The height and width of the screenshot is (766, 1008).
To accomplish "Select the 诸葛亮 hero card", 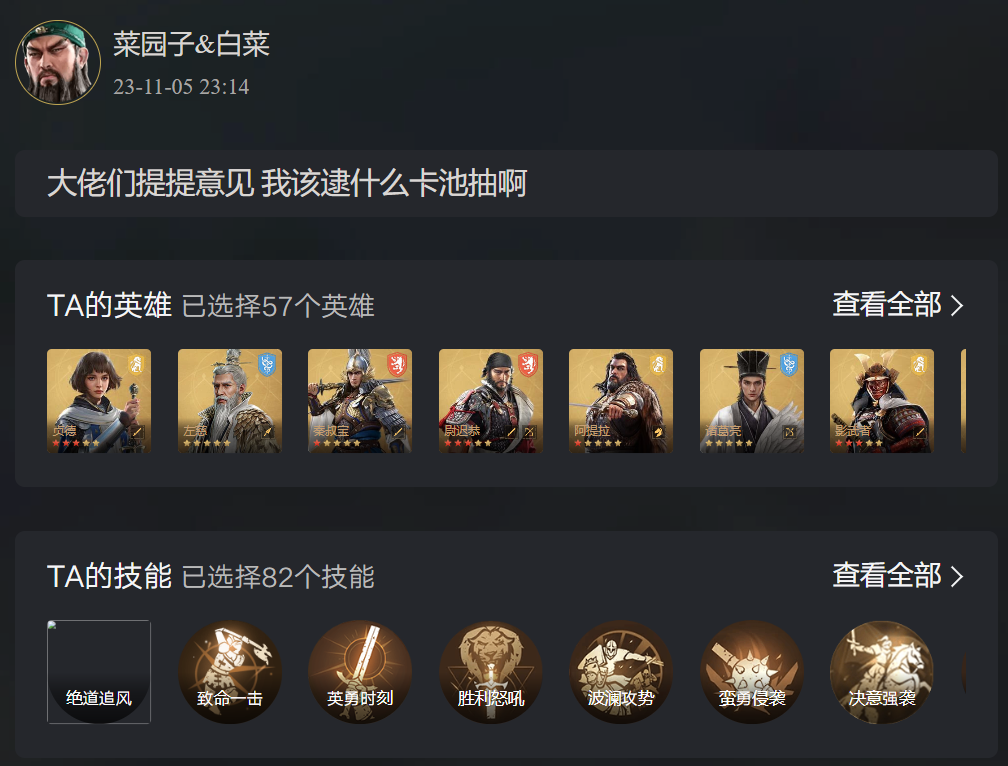I will tap(752, 401).
